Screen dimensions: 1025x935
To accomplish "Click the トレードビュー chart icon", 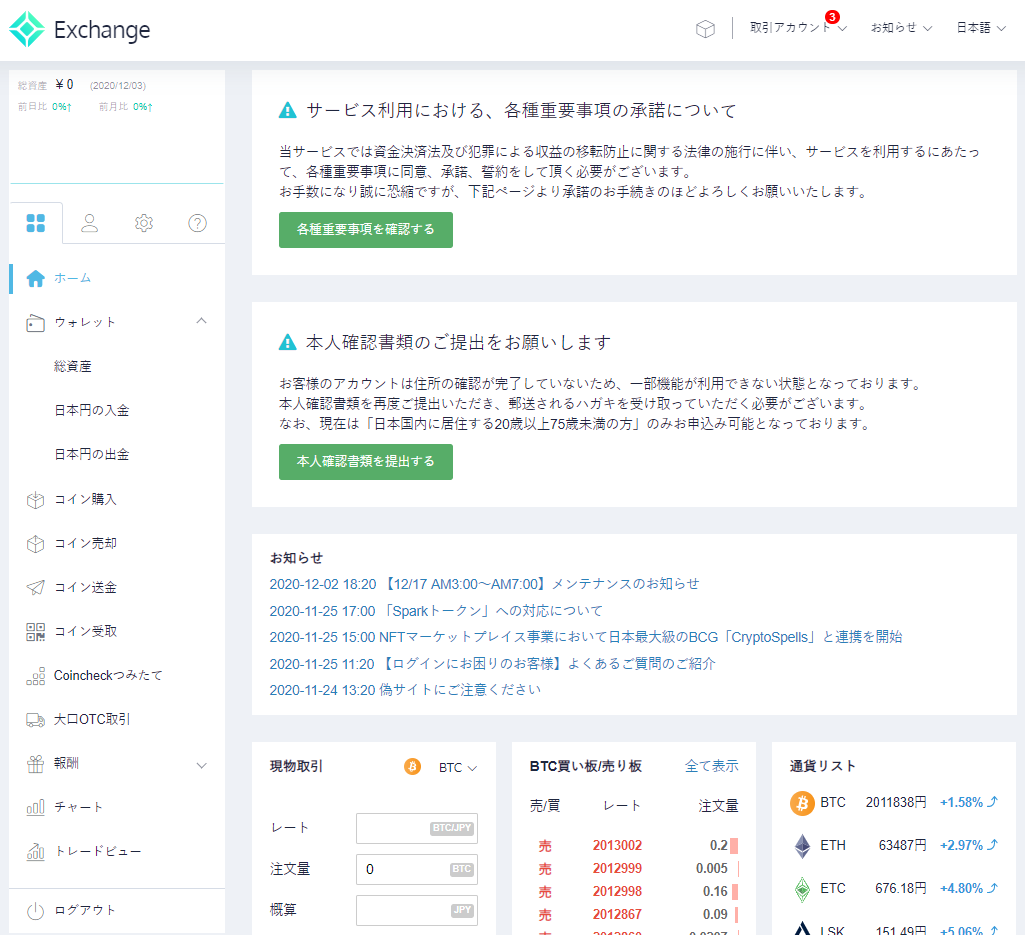I will pos(35,851).
